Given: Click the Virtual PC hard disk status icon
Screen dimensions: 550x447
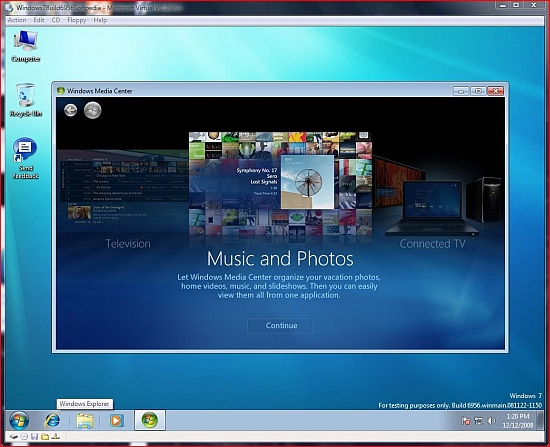Looking at the screenshot, I should click(x=14, y=436).
